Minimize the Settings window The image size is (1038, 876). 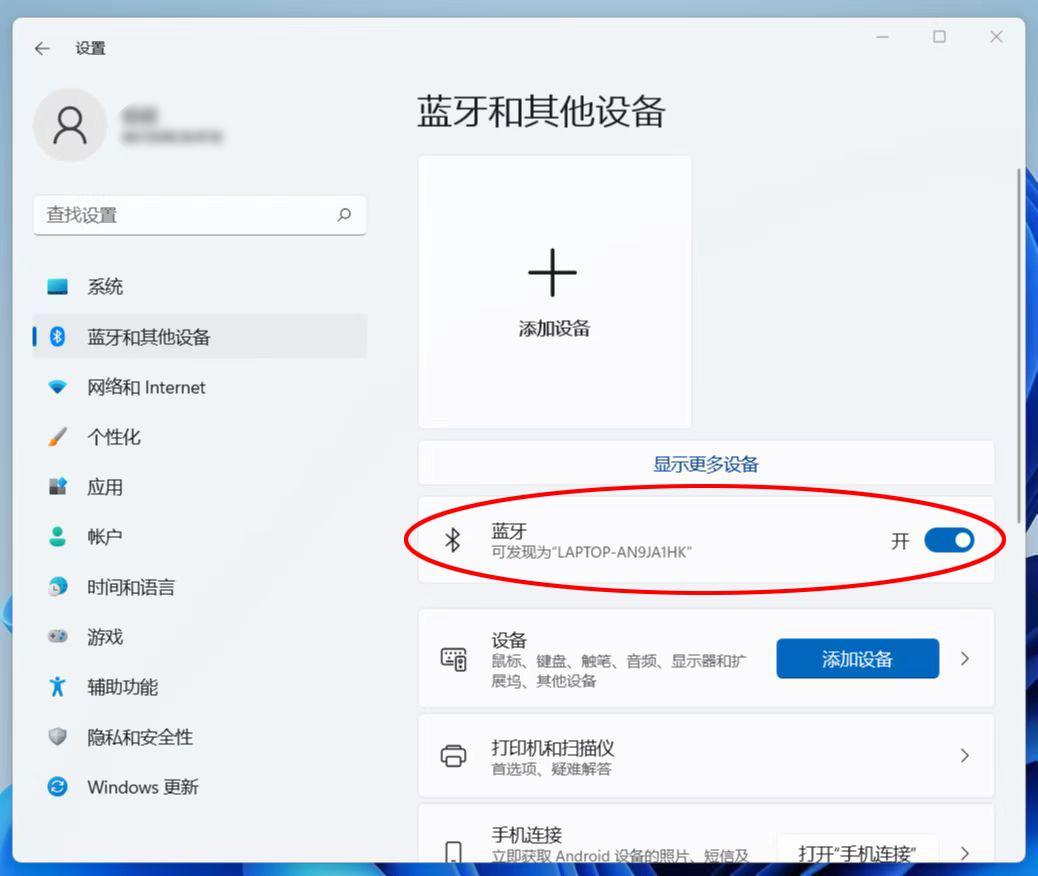(882, 36)
